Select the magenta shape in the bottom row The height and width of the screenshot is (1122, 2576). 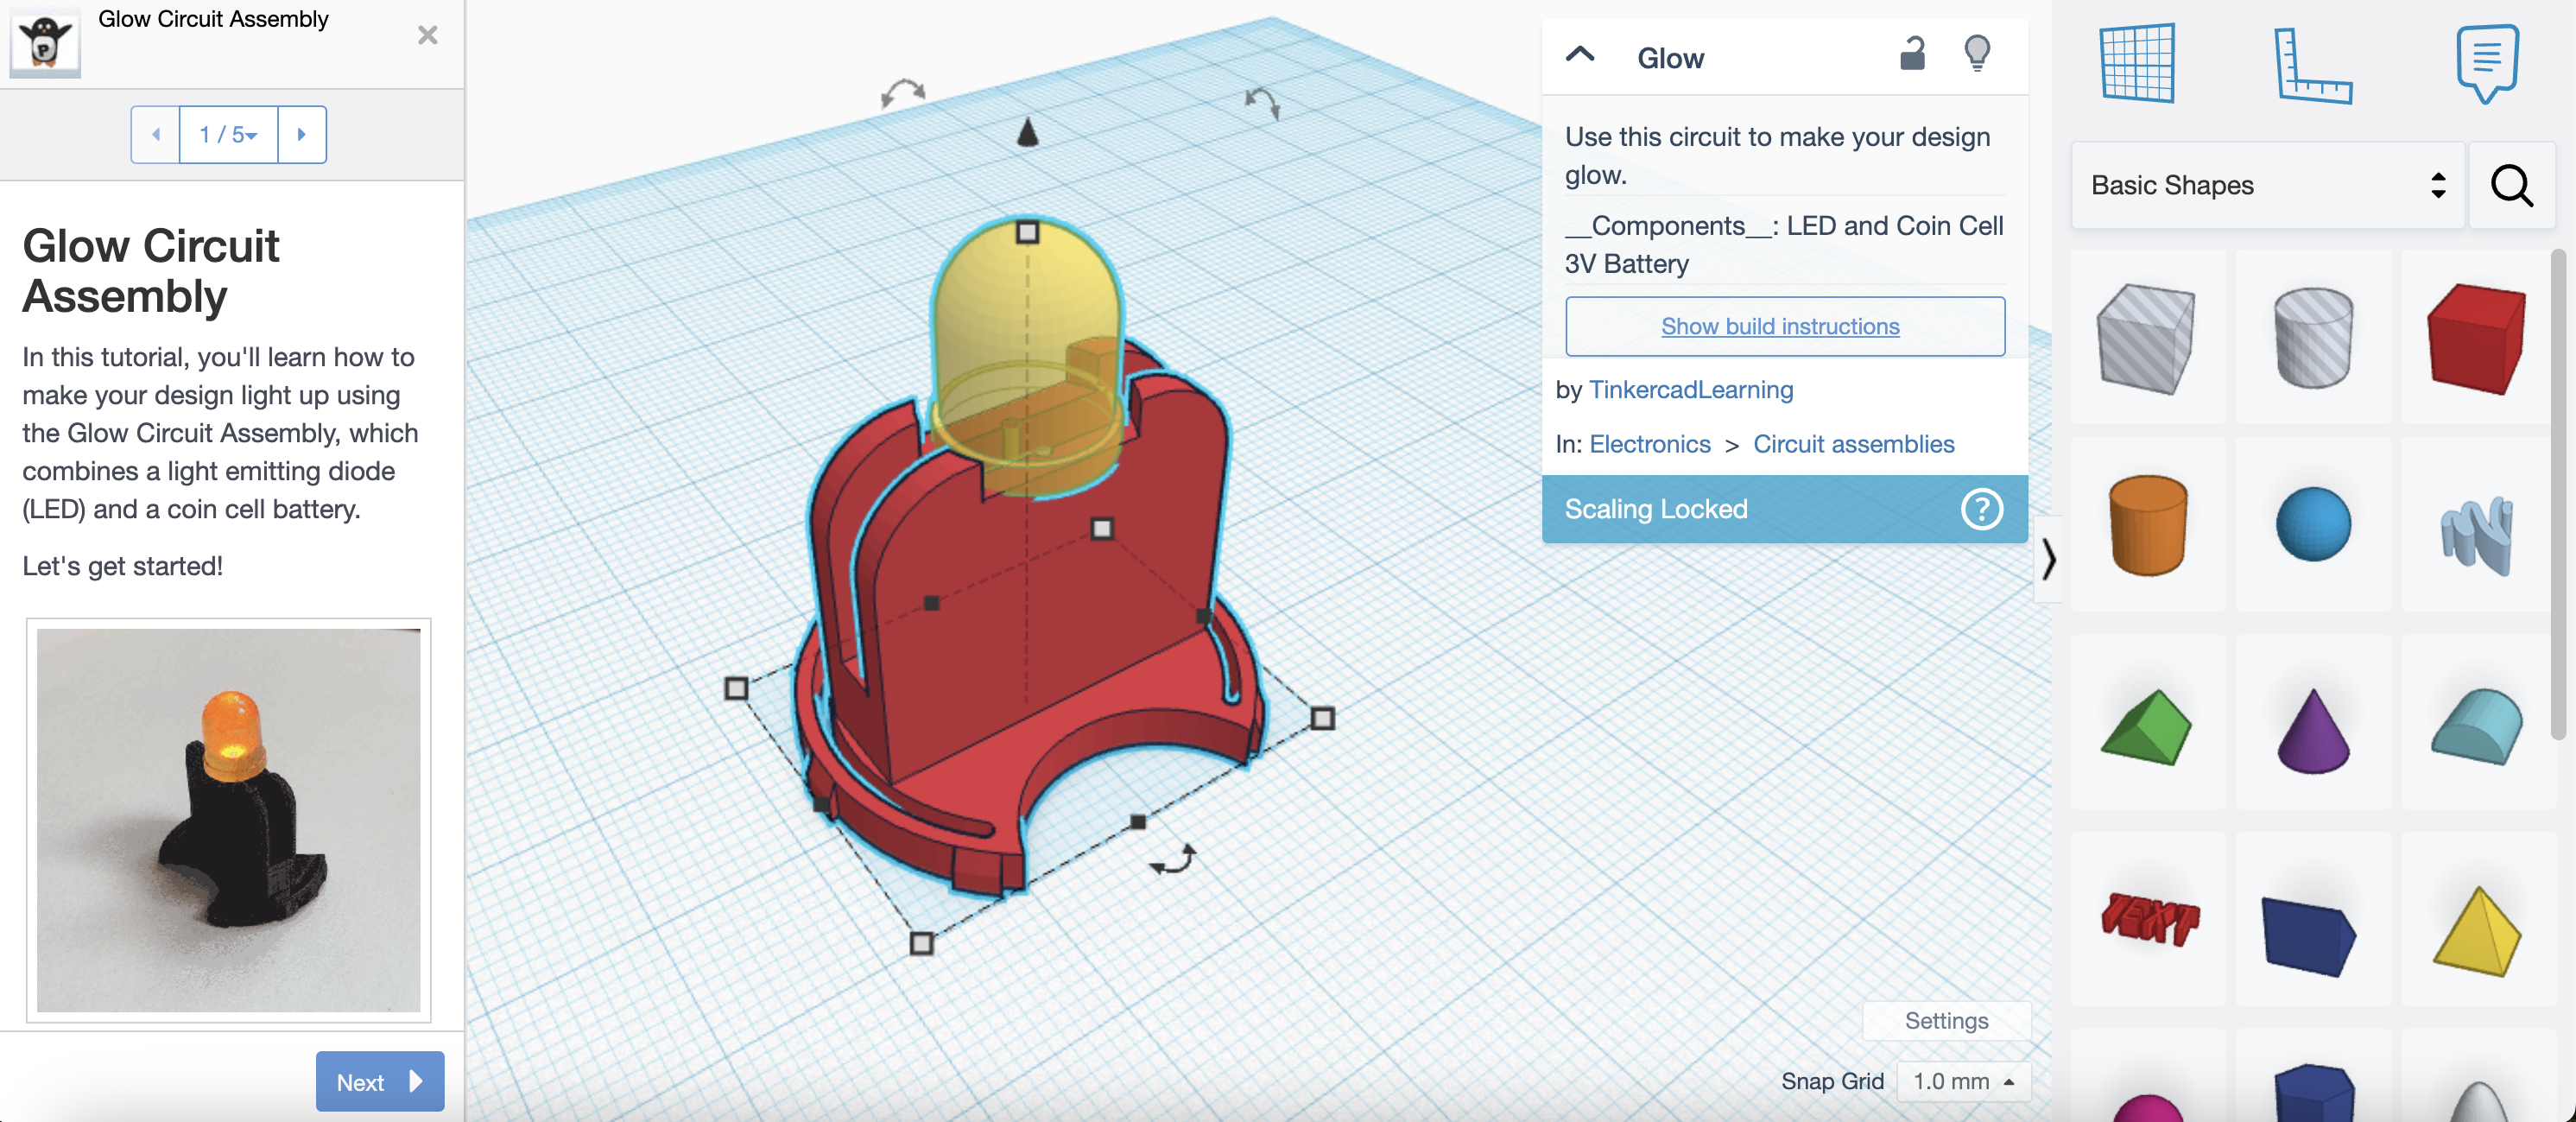coord(2147,1108)
